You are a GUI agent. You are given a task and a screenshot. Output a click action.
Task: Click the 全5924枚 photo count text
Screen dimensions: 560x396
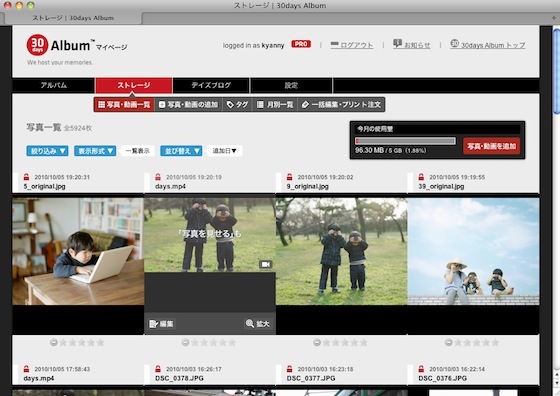78,128
